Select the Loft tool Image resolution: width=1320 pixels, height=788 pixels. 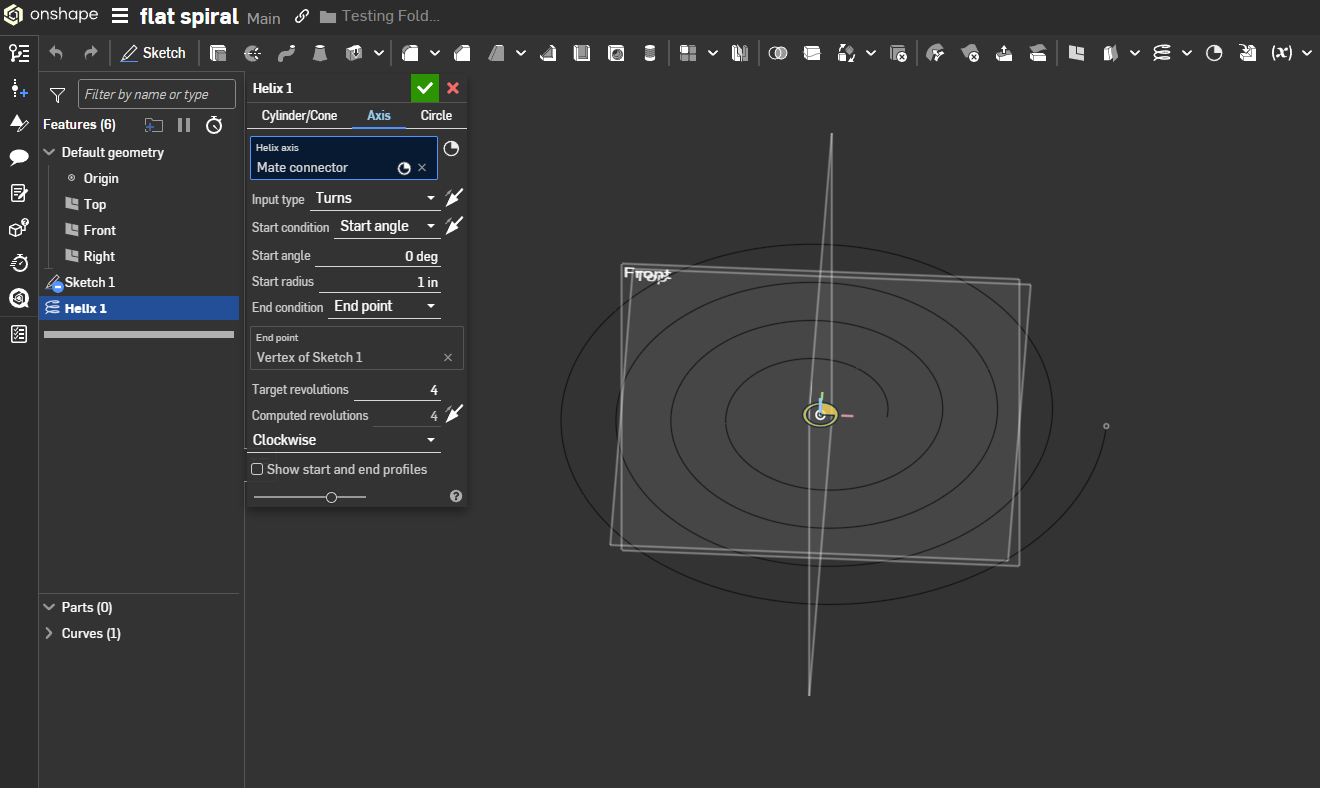[320, 53]
